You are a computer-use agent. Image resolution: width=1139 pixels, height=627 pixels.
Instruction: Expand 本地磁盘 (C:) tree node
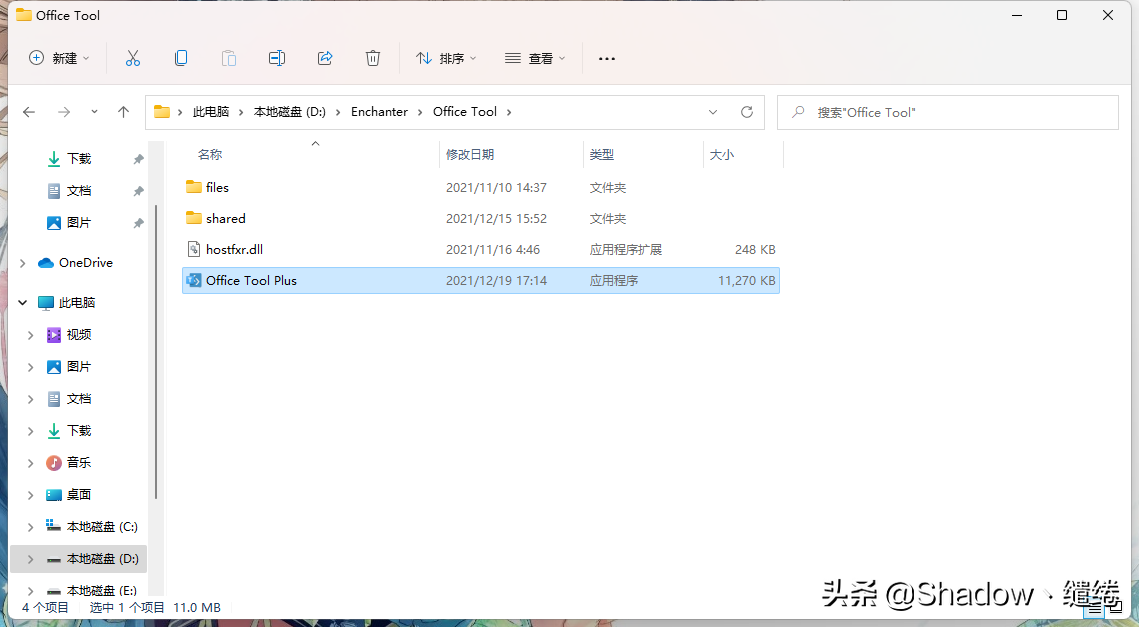31,527
